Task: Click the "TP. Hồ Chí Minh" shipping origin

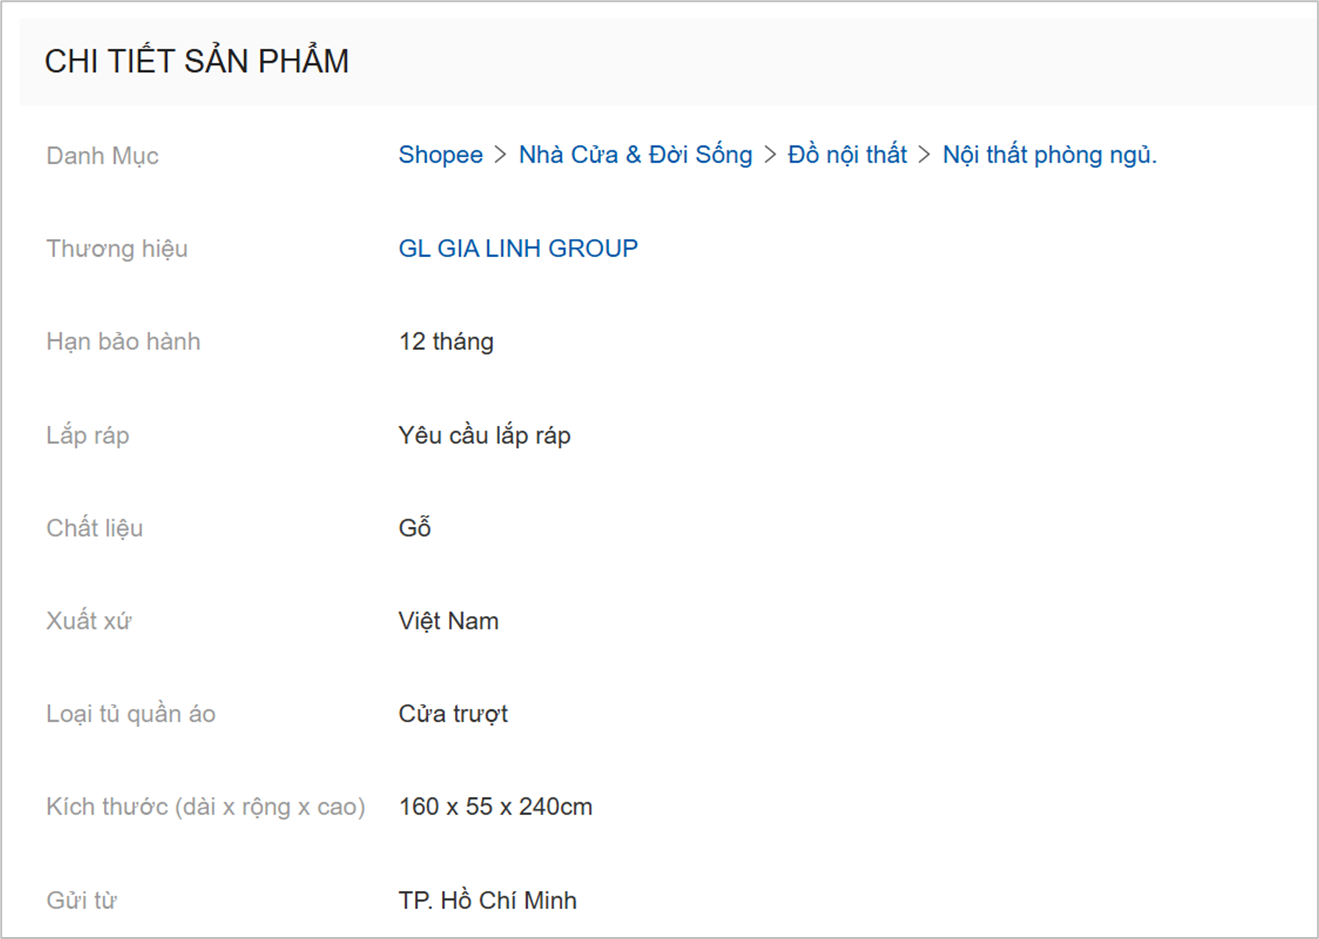Action: pyautogui.click(x=486, y=899)
